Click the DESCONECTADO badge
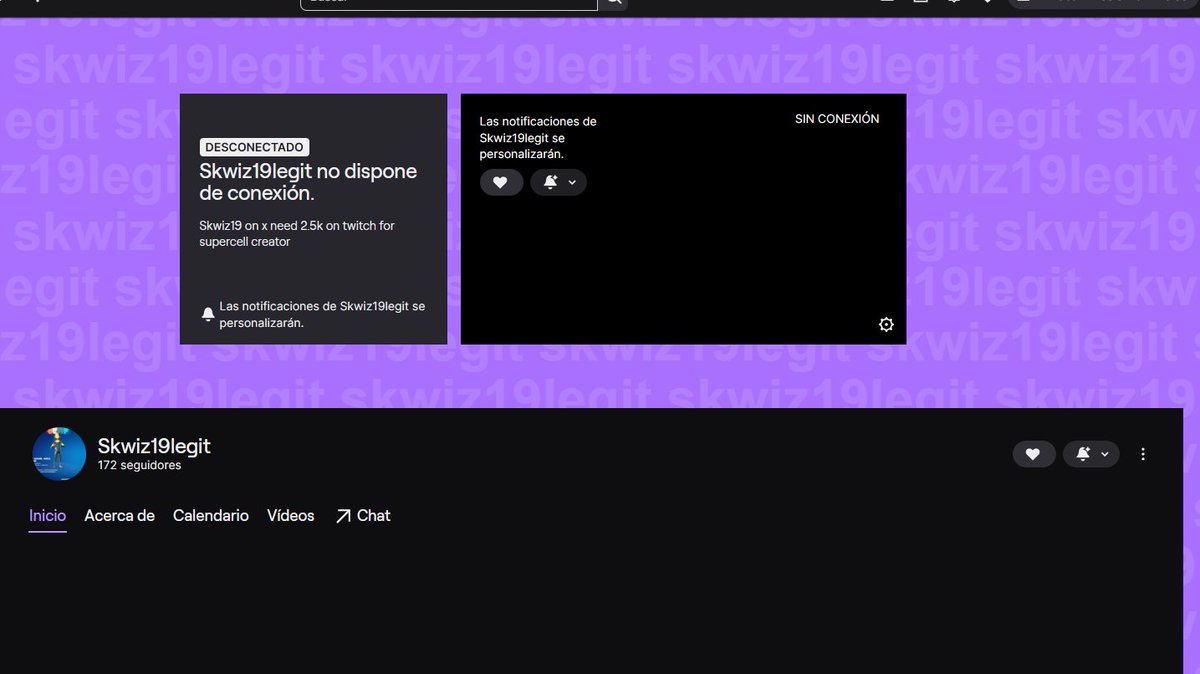 (254, 147)
